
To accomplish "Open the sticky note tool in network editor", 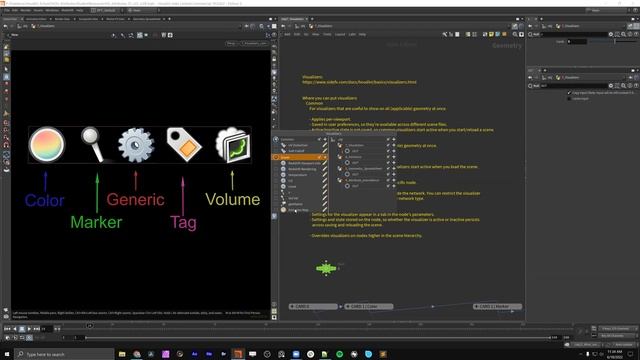I will [x=491, y=34].
